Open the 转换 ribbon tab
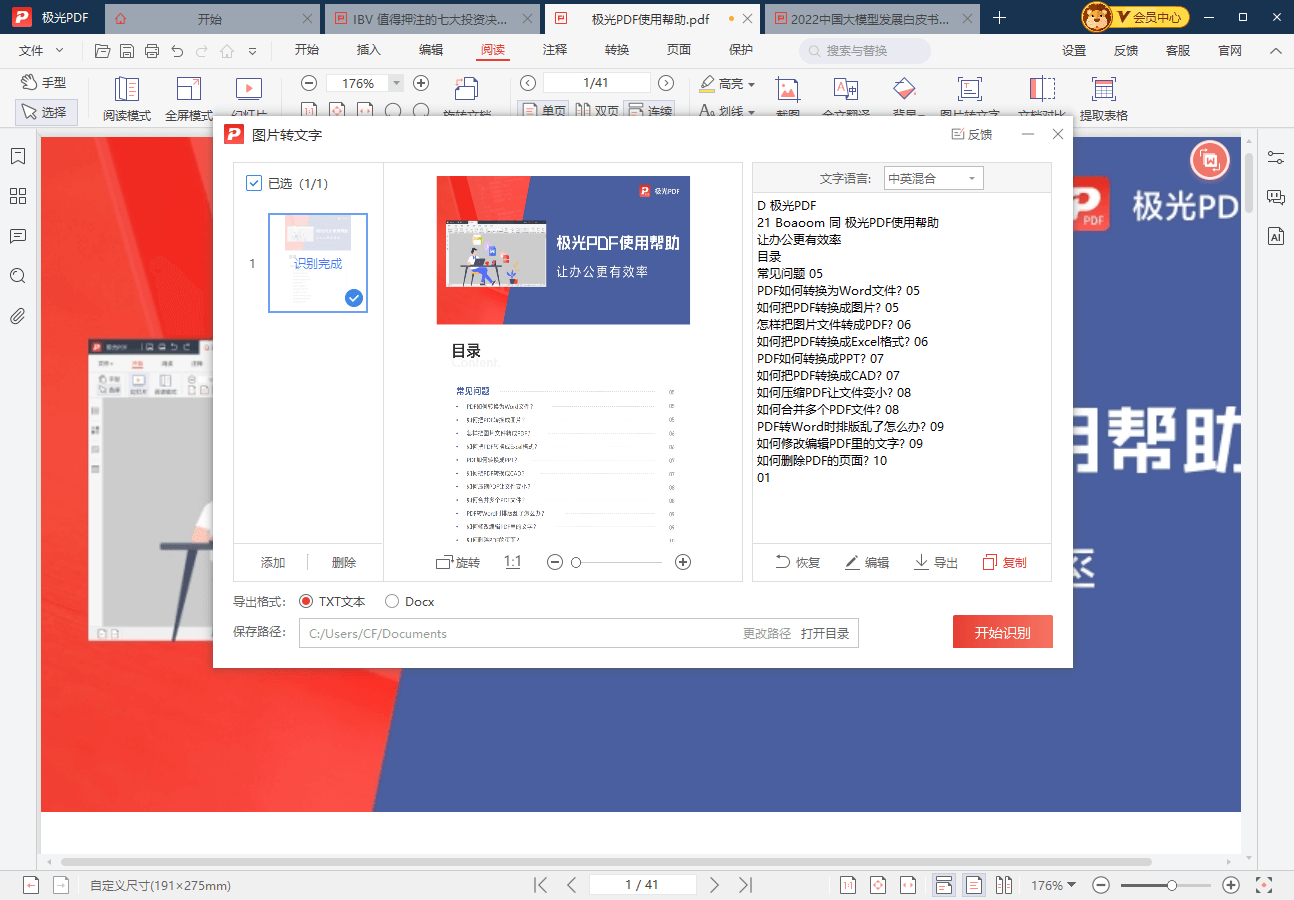This screenshot has height=900, width=1294. pos(617,50)
